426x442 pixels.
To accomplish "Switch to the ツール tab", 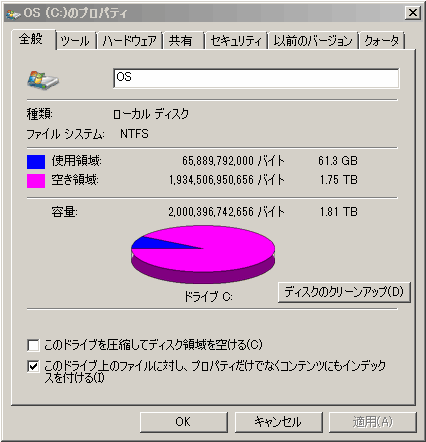I will (x=76, y=41).
